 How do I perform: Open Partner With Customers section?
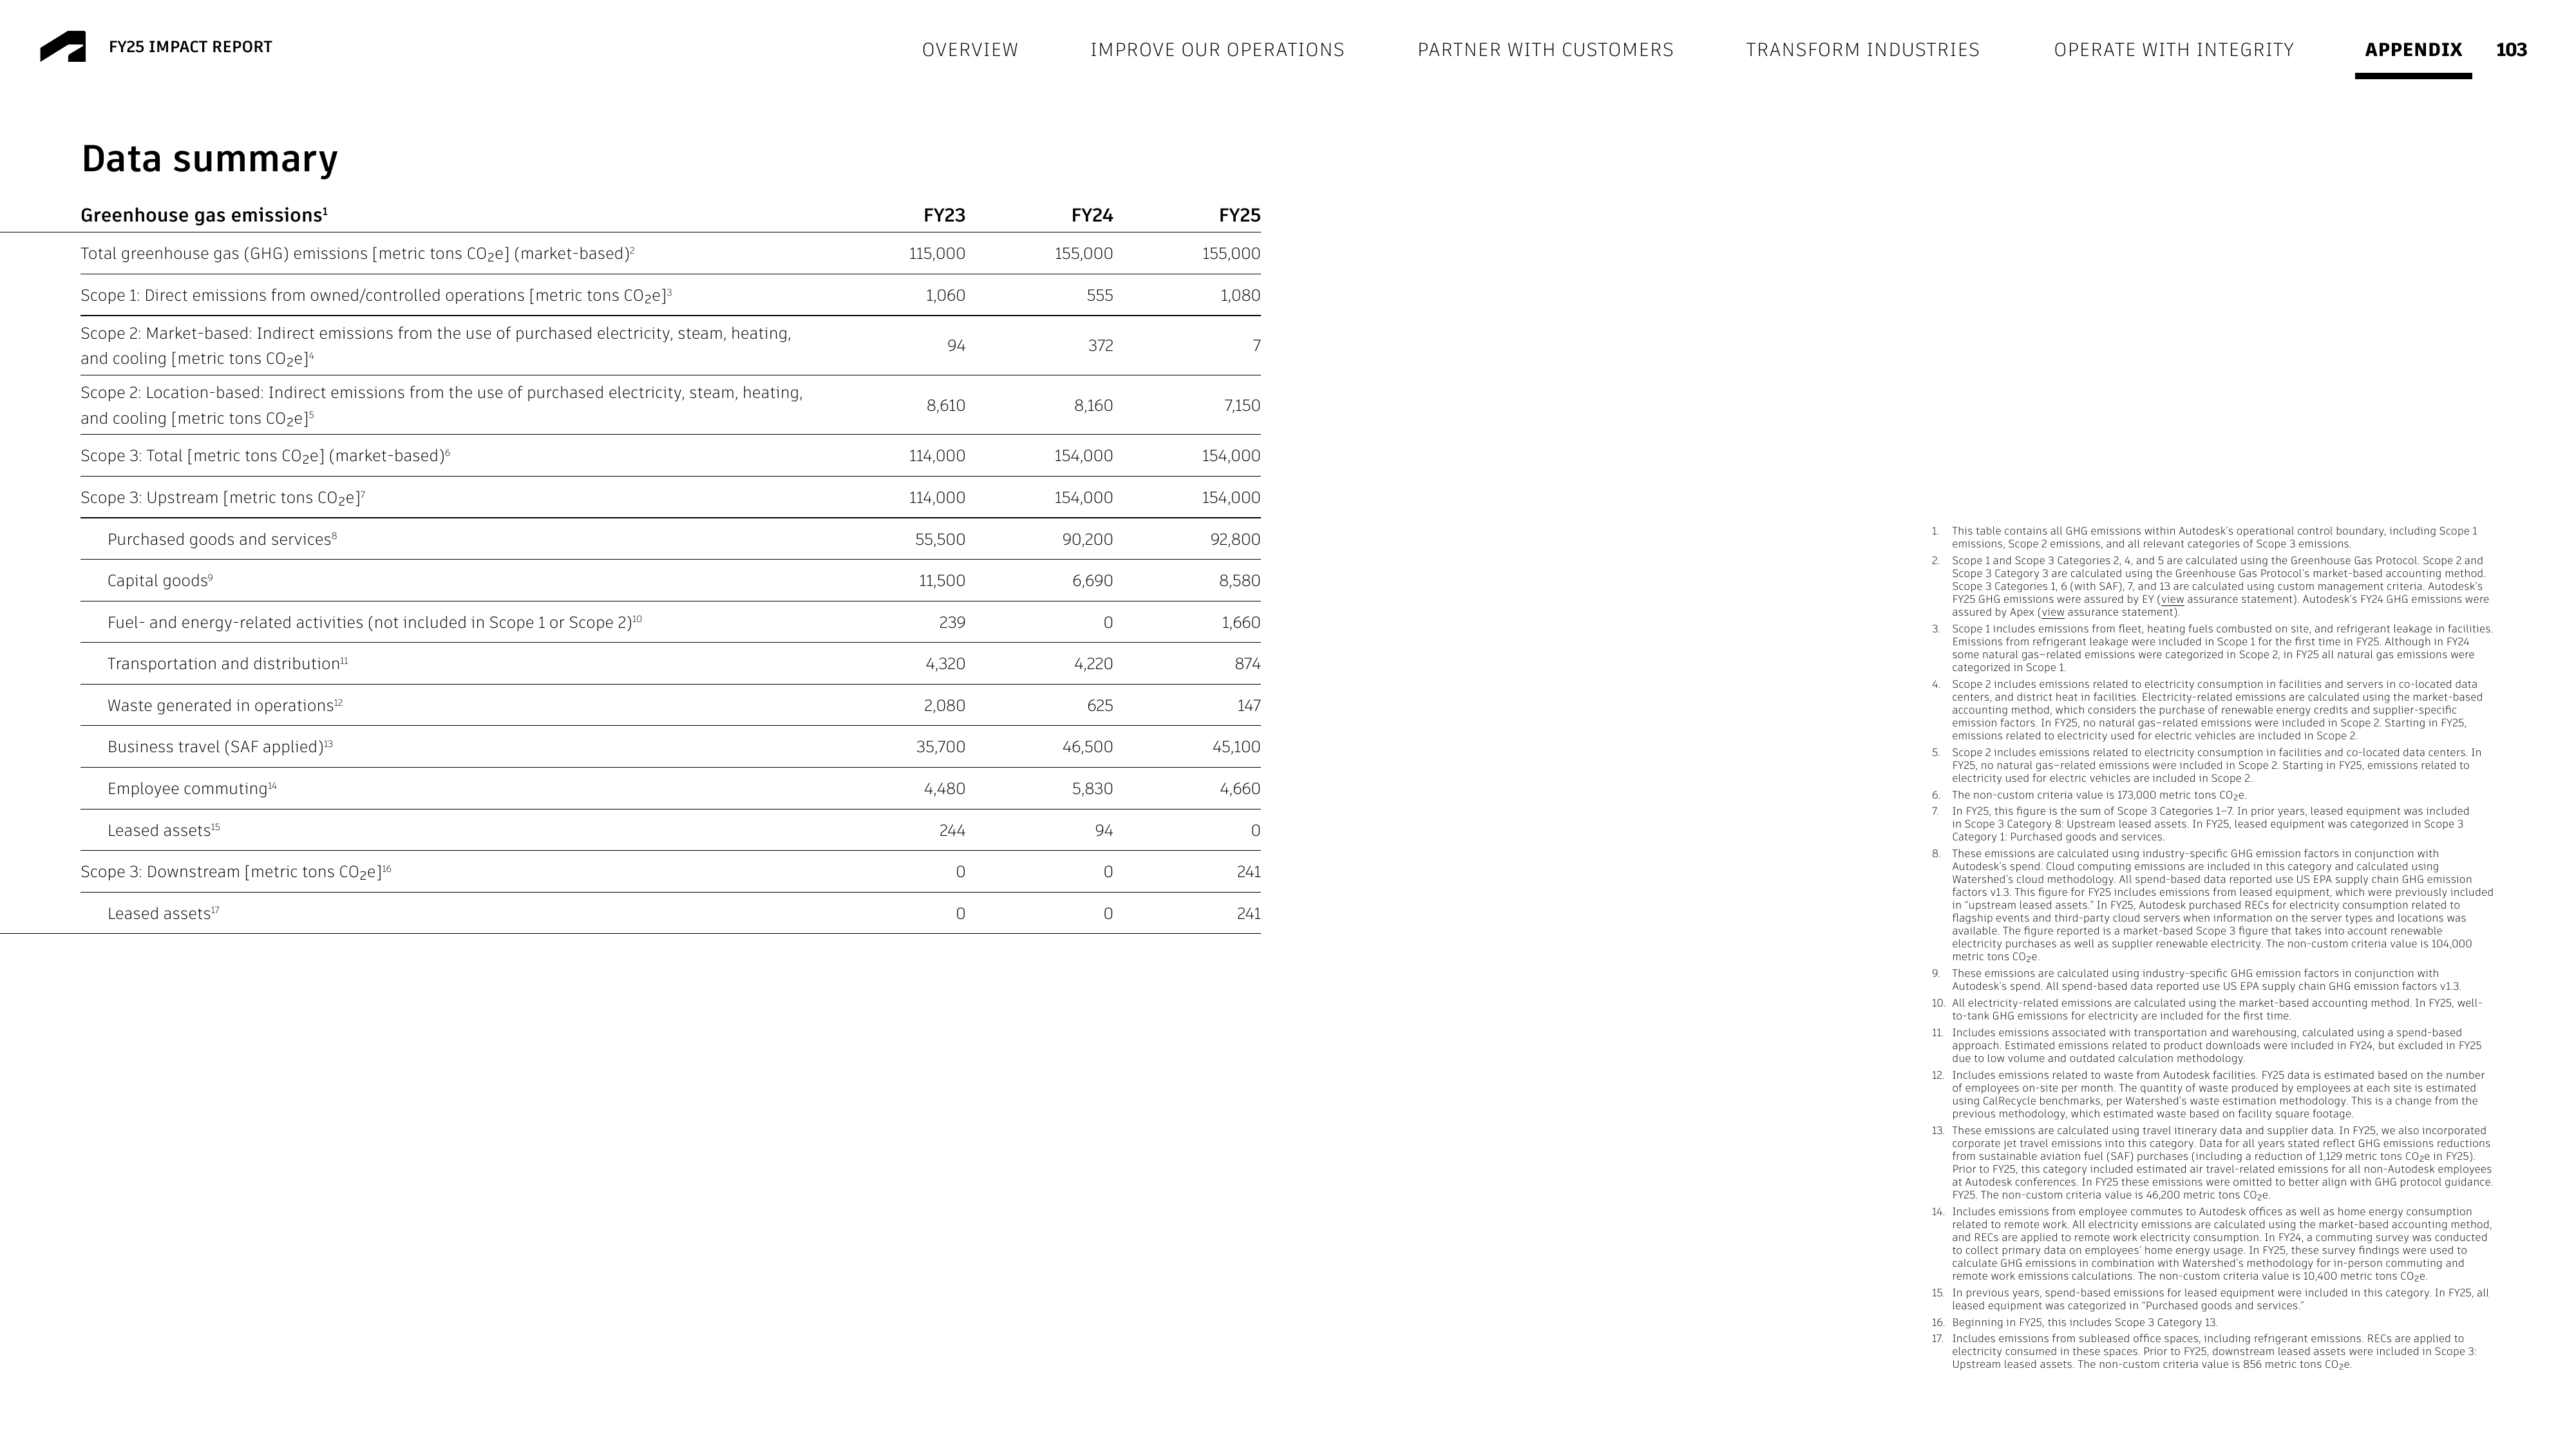pos(1545,50)
